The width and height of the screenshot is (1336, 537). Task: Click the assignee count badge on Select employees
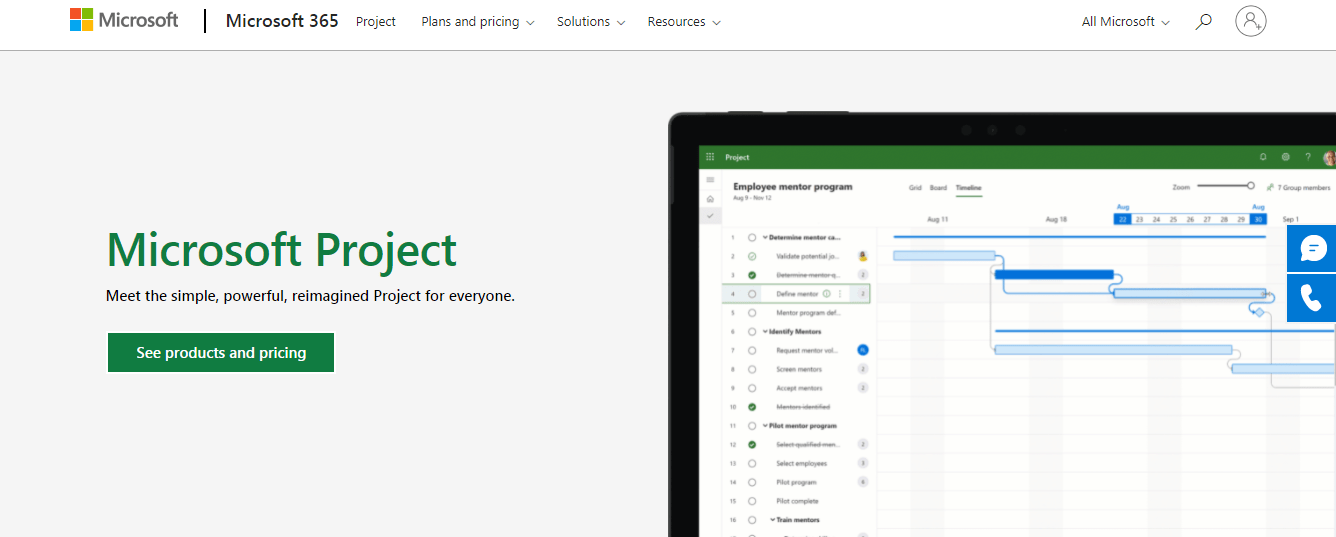863,463
